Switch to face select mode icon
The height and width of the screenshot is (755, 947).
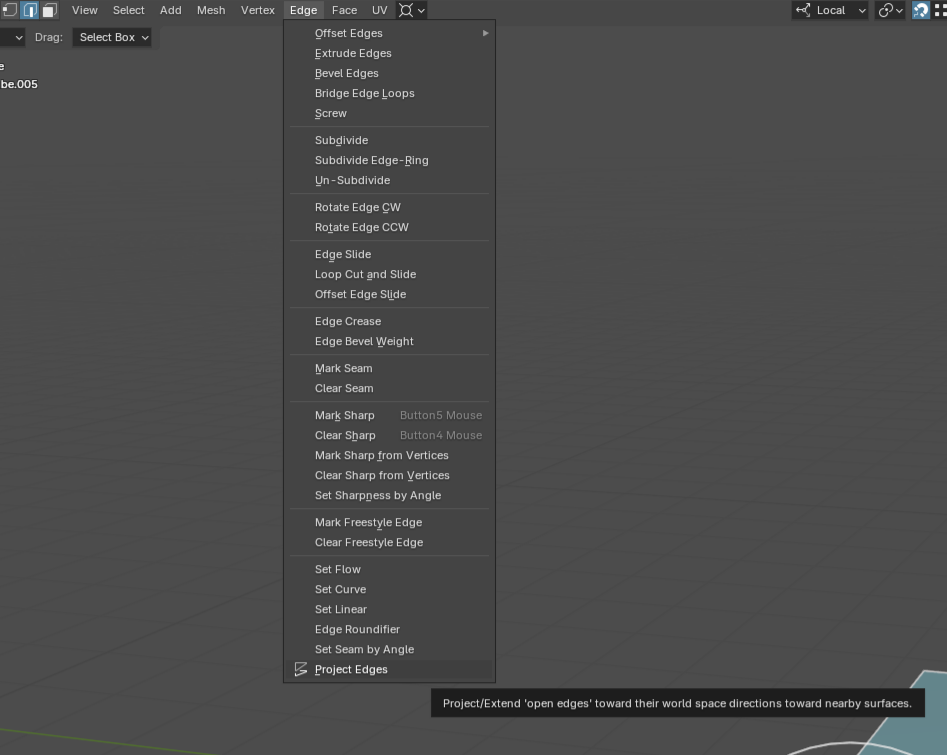coord(50,10)
